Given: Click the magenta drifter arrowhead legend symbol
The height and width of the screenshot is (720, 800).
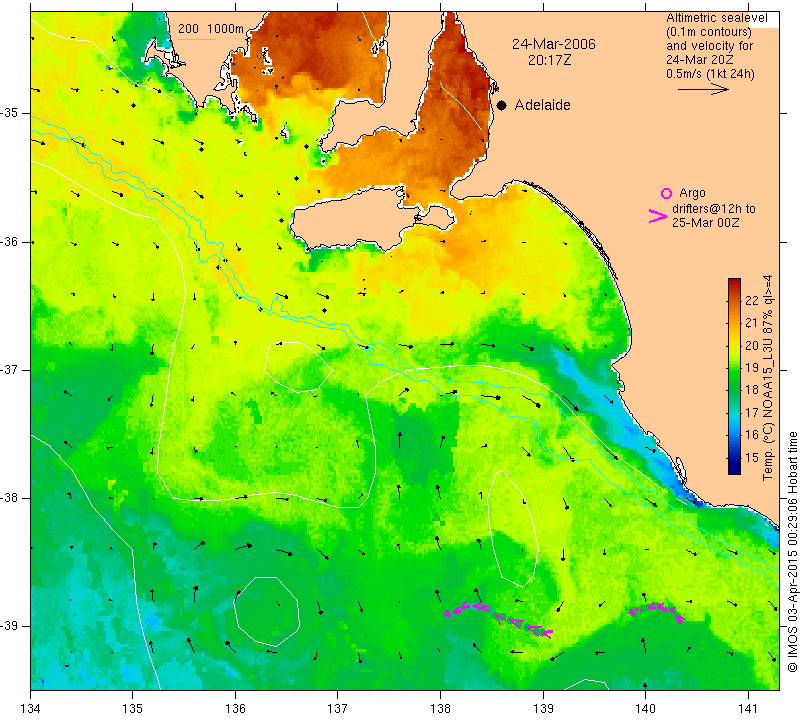Looking at the screenshot, I should [658, 216].
